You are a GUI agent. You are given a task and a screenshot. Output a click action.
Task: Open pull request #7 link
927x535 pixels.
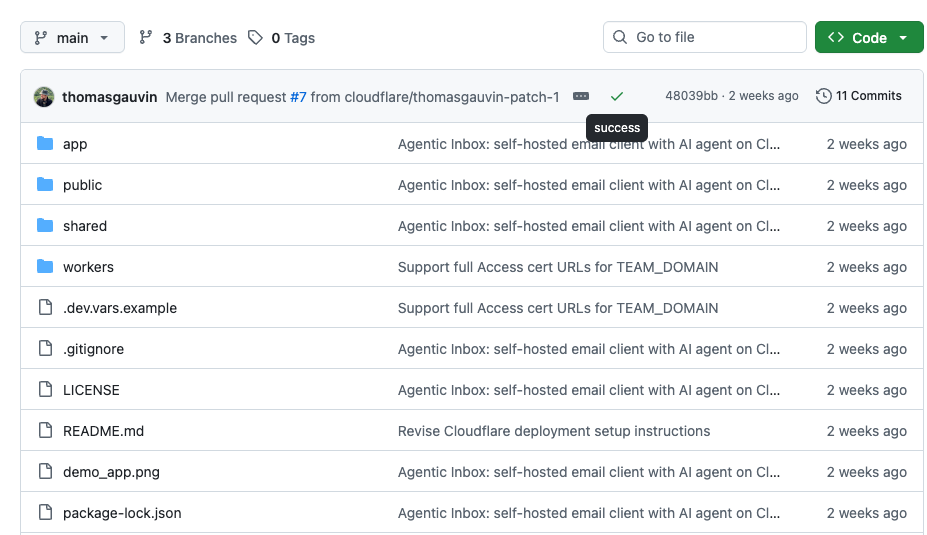click(x=298, y=97)
